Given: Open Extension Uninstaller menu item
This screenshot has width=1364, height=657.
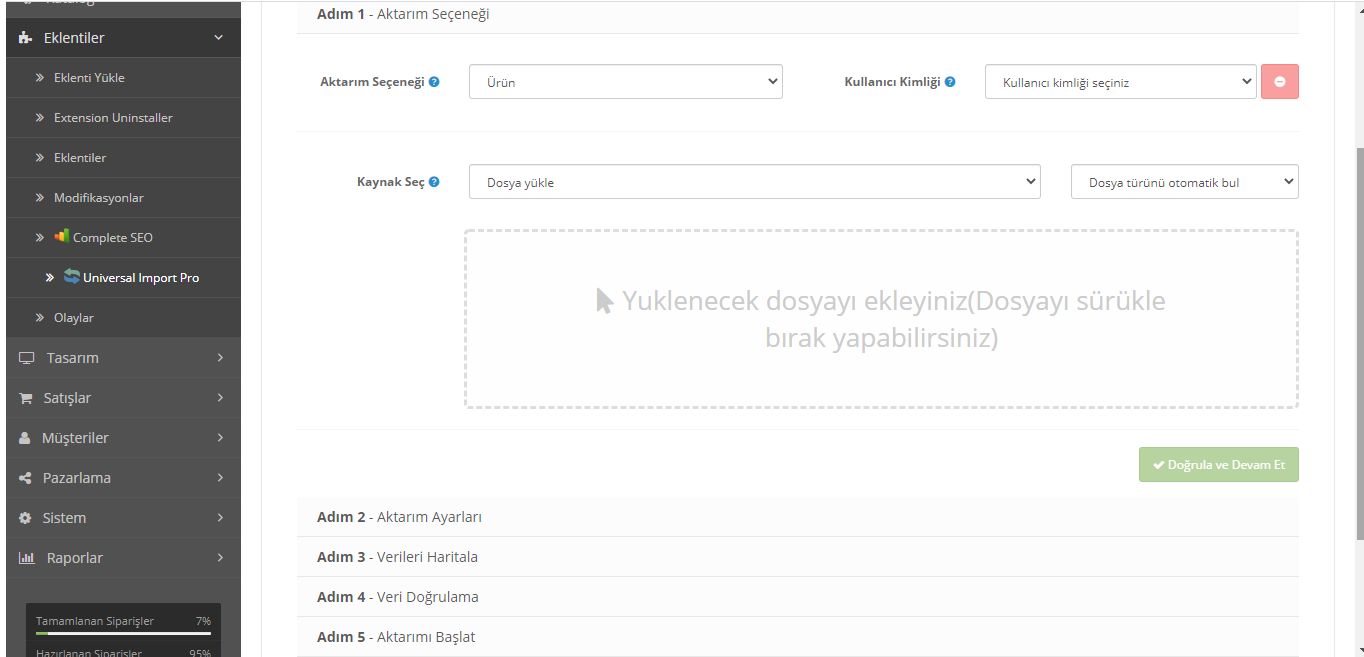Looking at the screenshot, I should 123,117.
